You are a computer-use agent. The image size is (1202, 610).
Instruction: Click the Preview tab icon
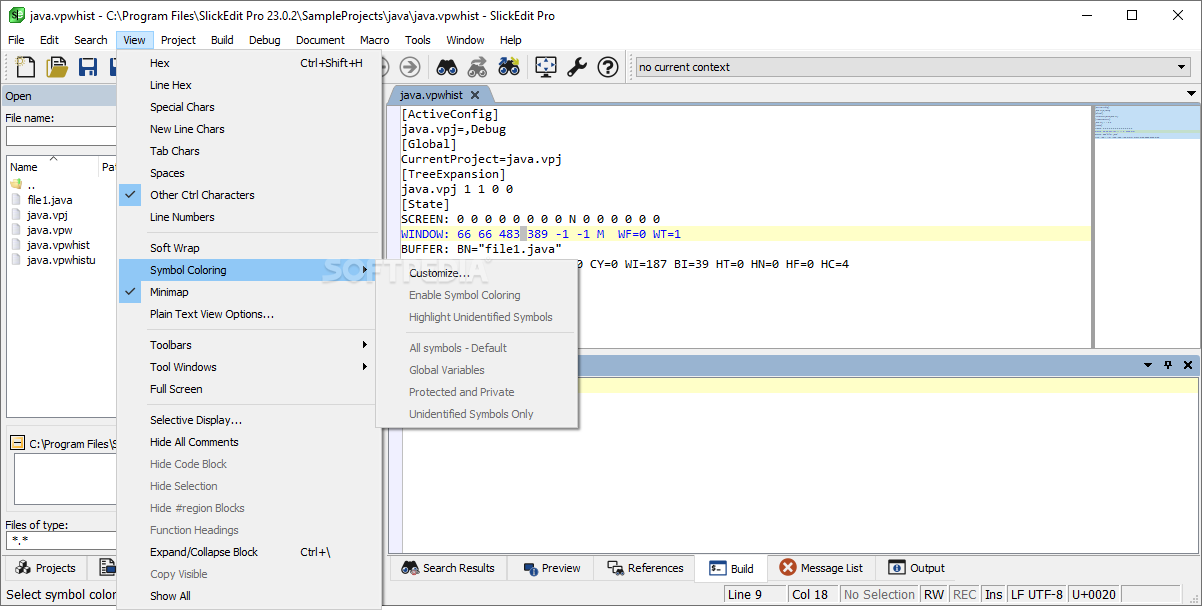(531, 568)
